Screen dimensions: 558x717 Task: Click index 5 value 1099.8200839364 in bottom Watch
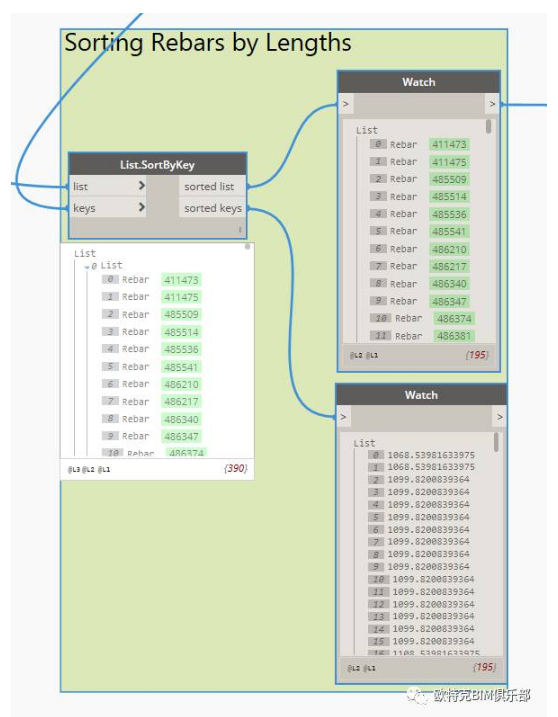tap(428, 517)
